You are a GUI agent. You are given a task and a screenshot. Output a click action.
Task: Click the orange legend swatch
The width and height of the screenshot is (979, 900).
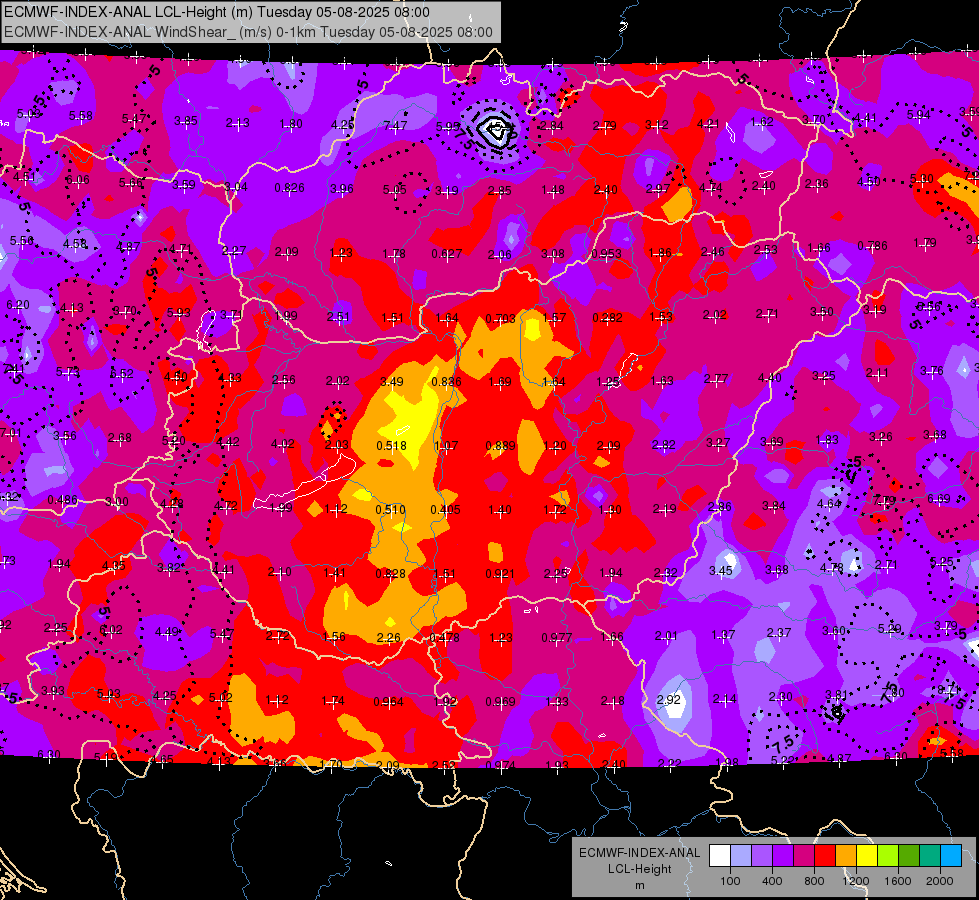845,856
